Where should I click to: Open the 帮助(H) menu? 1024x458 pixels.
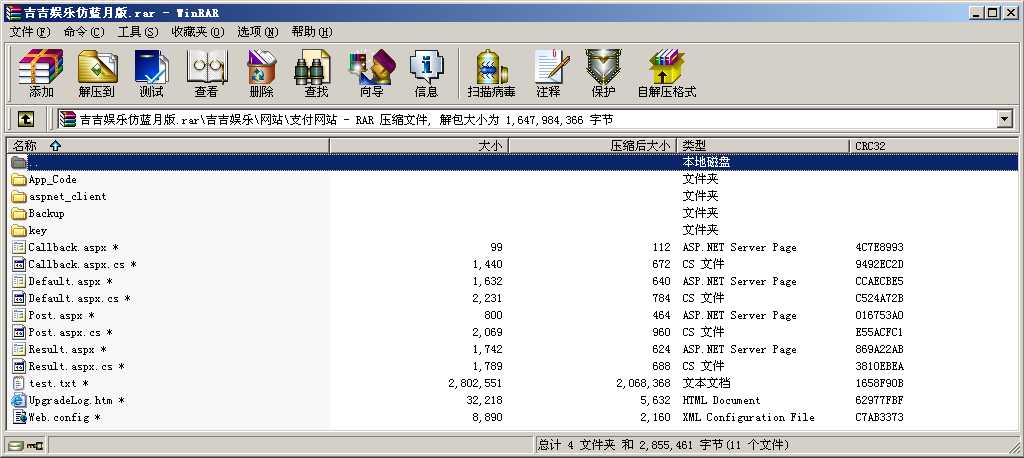312,32
